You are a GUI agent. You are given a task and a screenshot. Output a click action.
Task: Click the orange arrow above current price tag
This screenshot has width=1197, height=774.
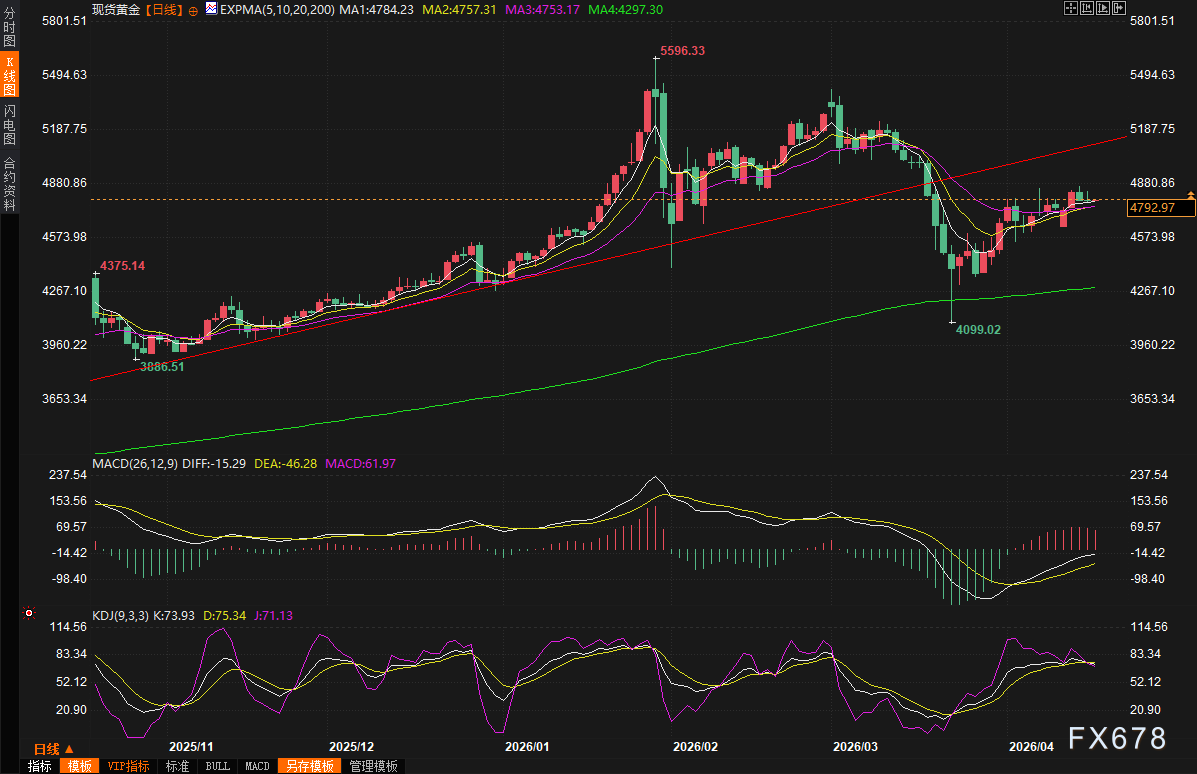point(1190,193)
